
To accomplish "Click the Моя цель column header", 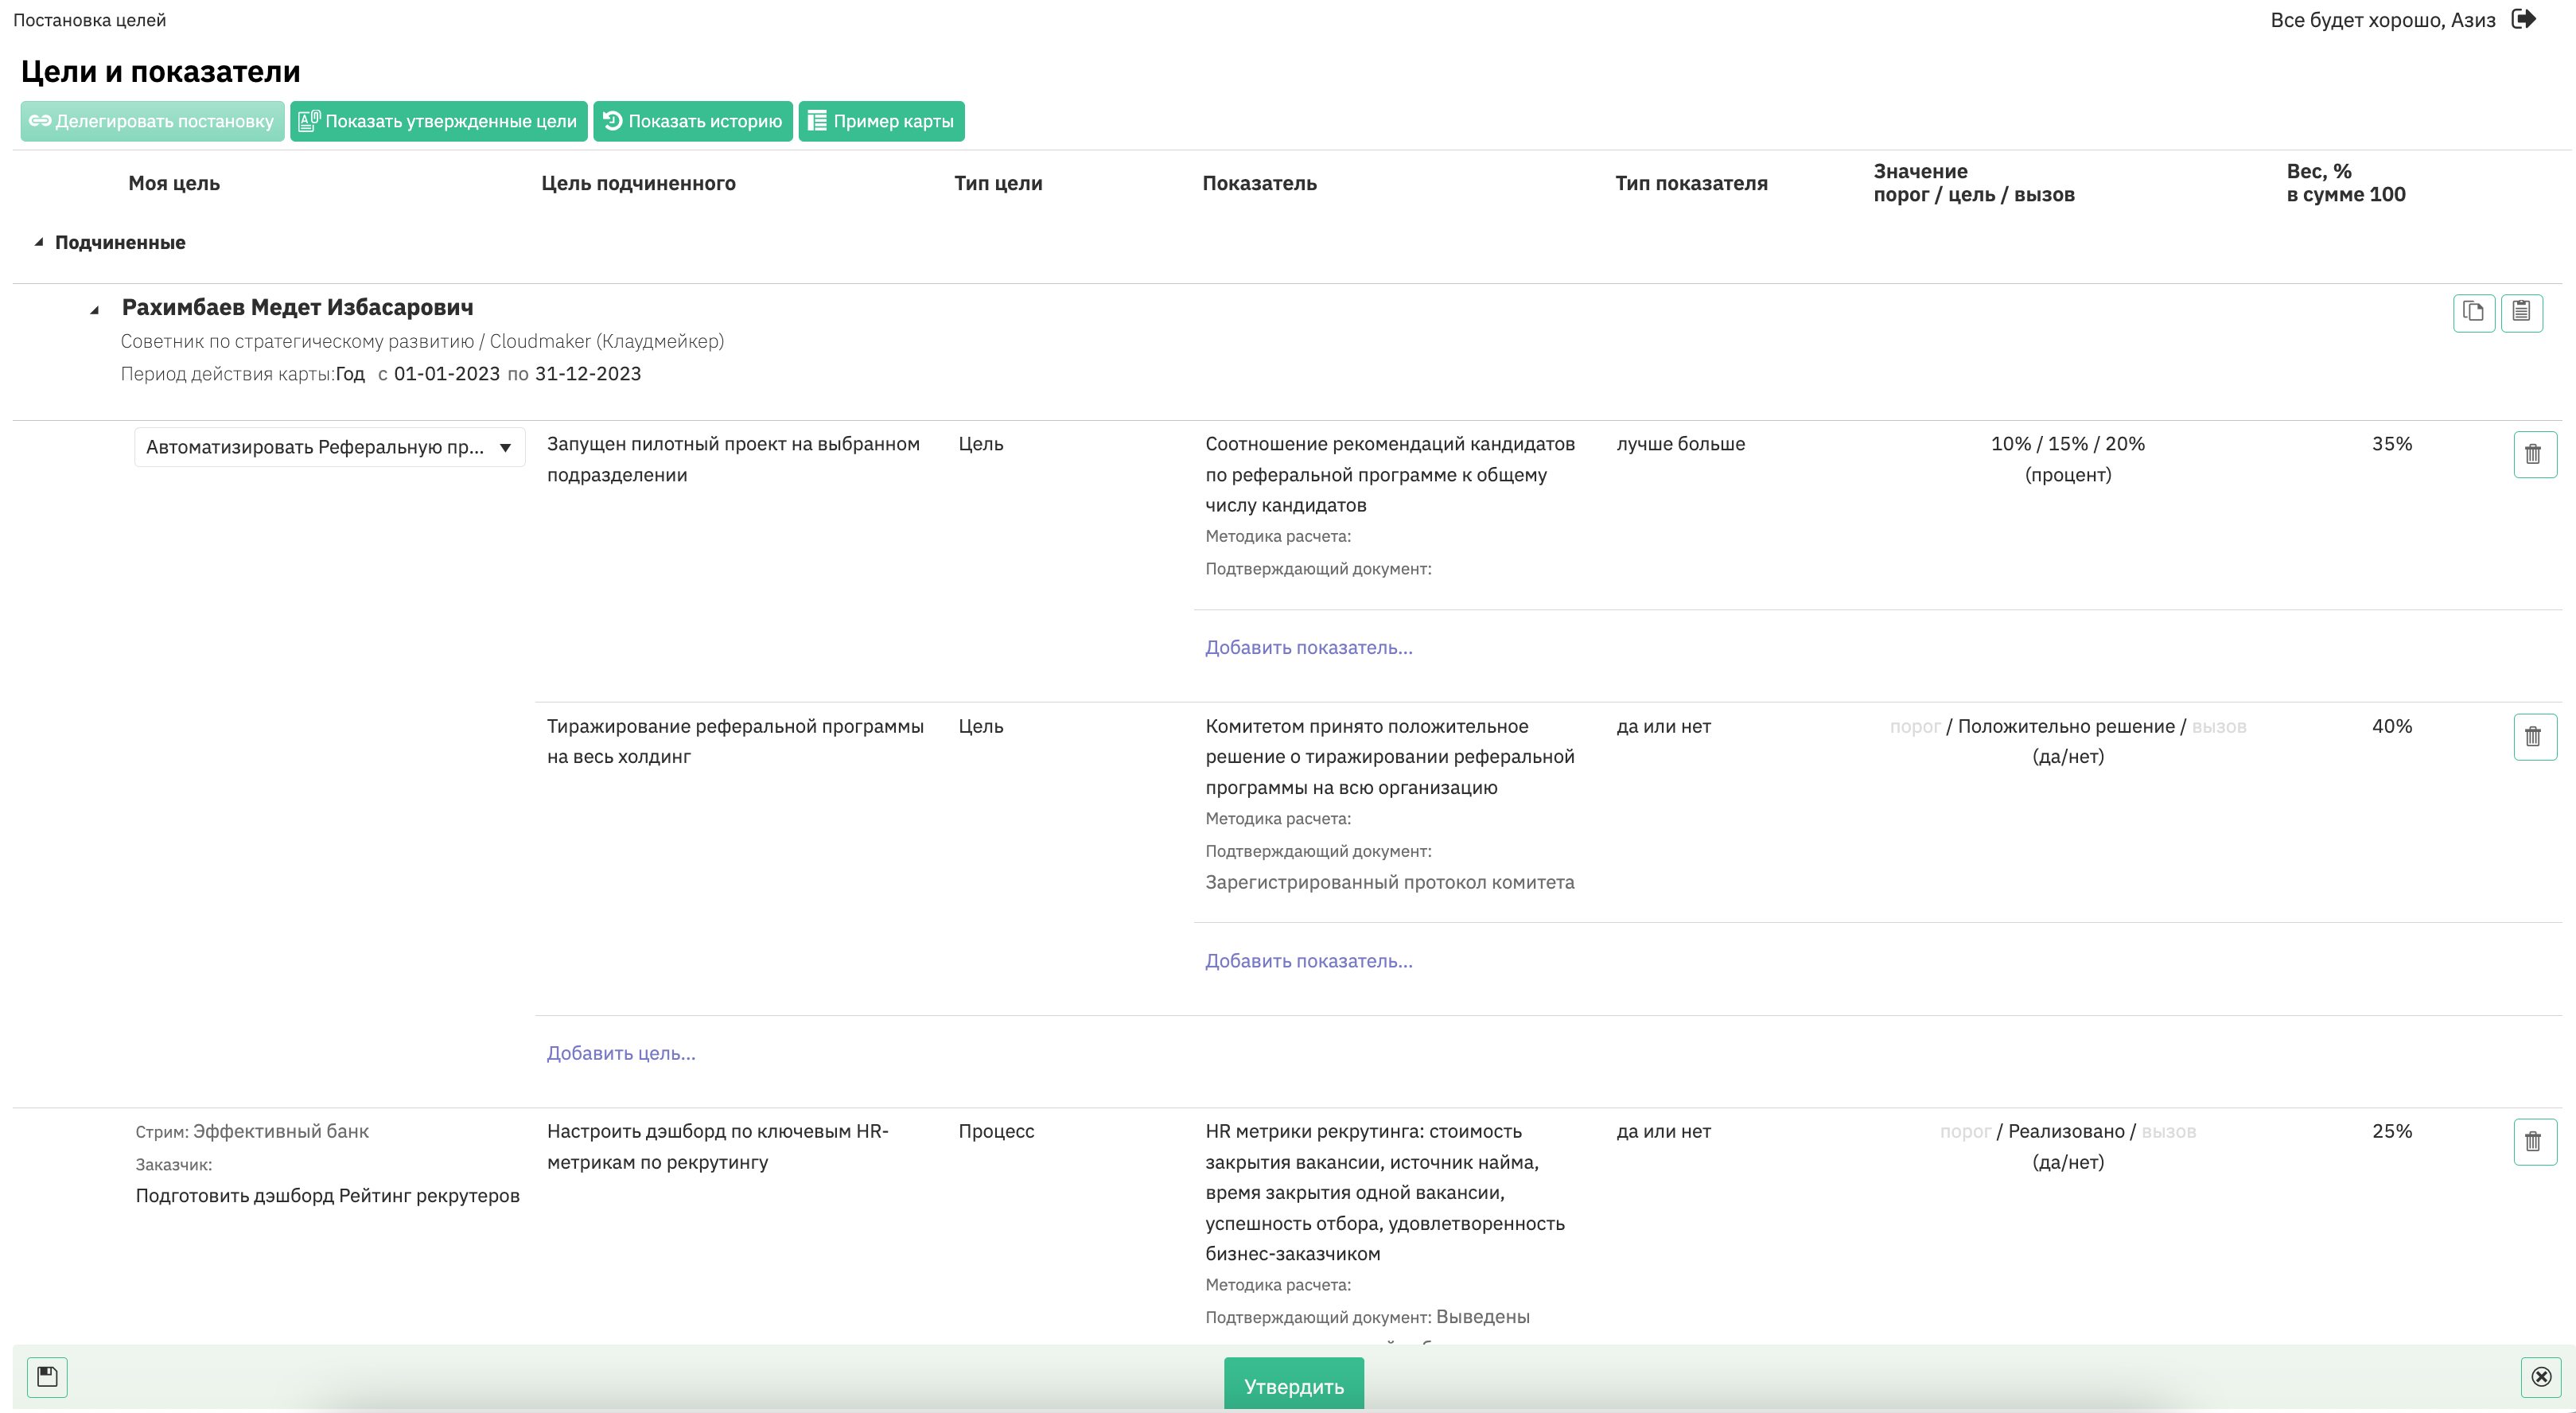I will (174, 183).
